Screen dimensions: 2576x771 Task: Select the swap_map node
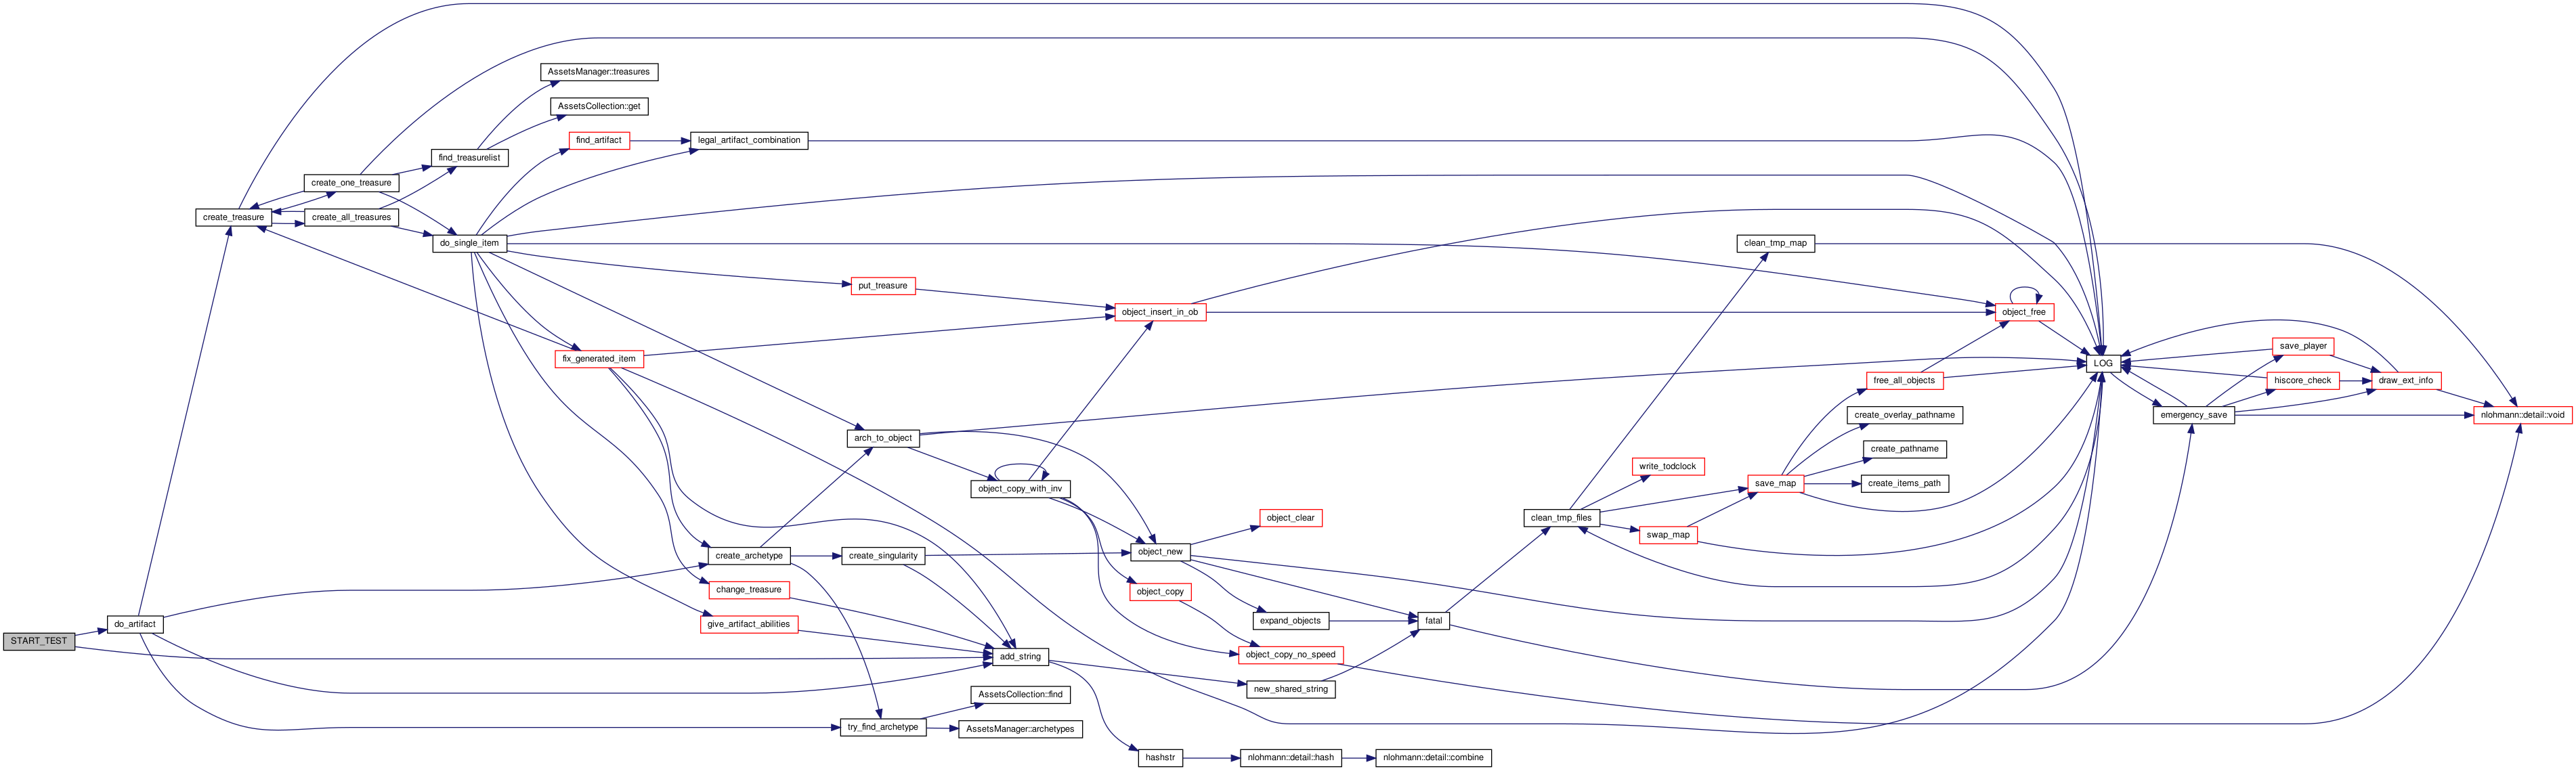[1668, 535]
